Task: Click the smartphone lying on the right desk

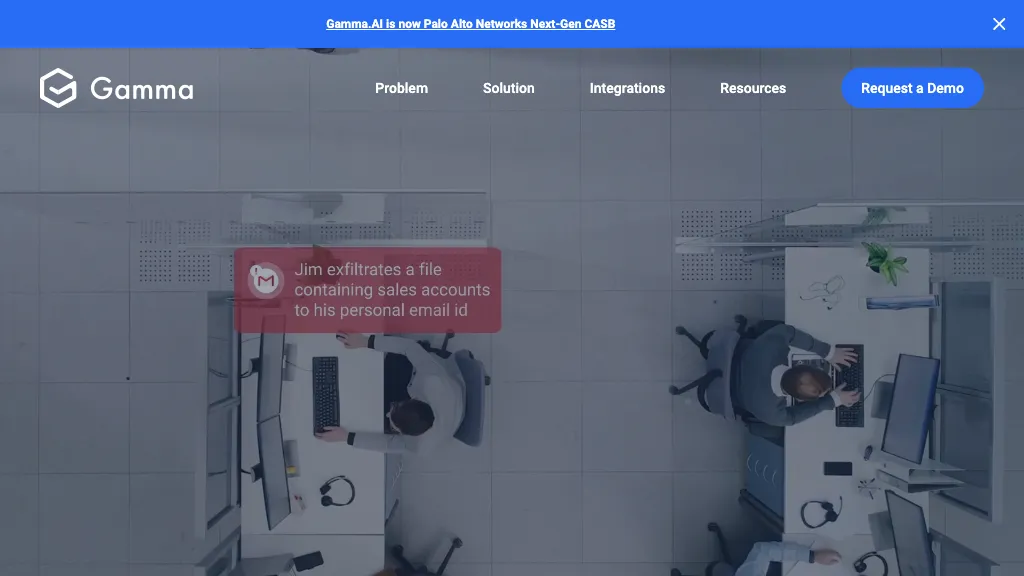Action: coord(838,468)
